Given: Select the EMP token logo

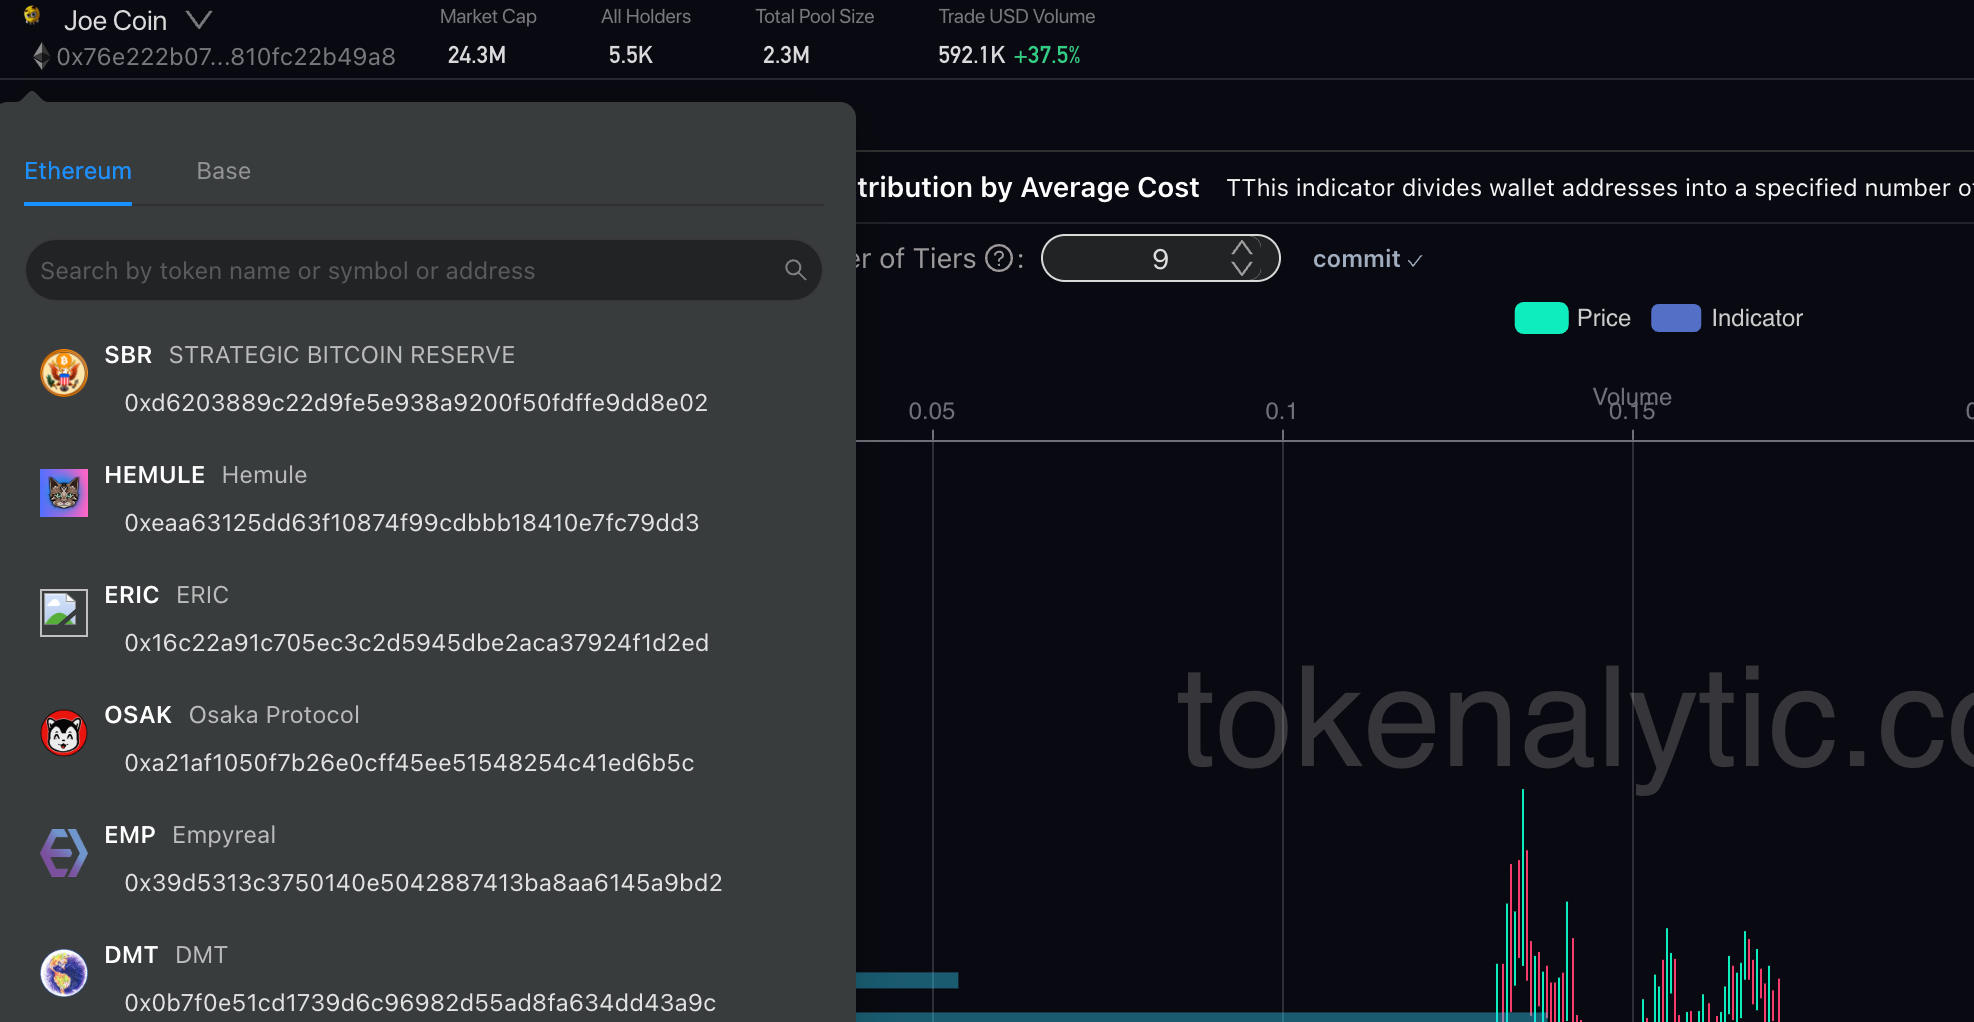Looking at the screenshot, I should coord(64,853).
